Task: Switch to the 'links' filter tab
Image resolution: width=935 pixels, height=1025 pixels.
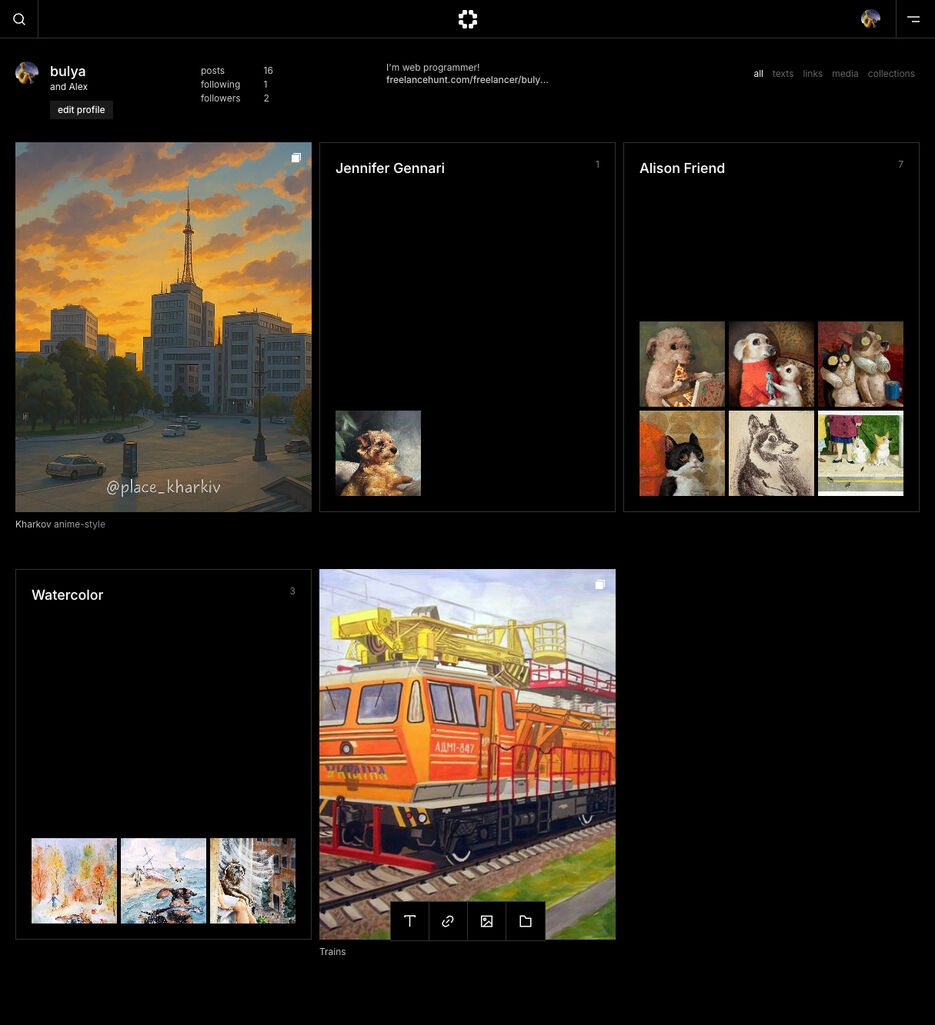Action: click(x=813, y=74)
